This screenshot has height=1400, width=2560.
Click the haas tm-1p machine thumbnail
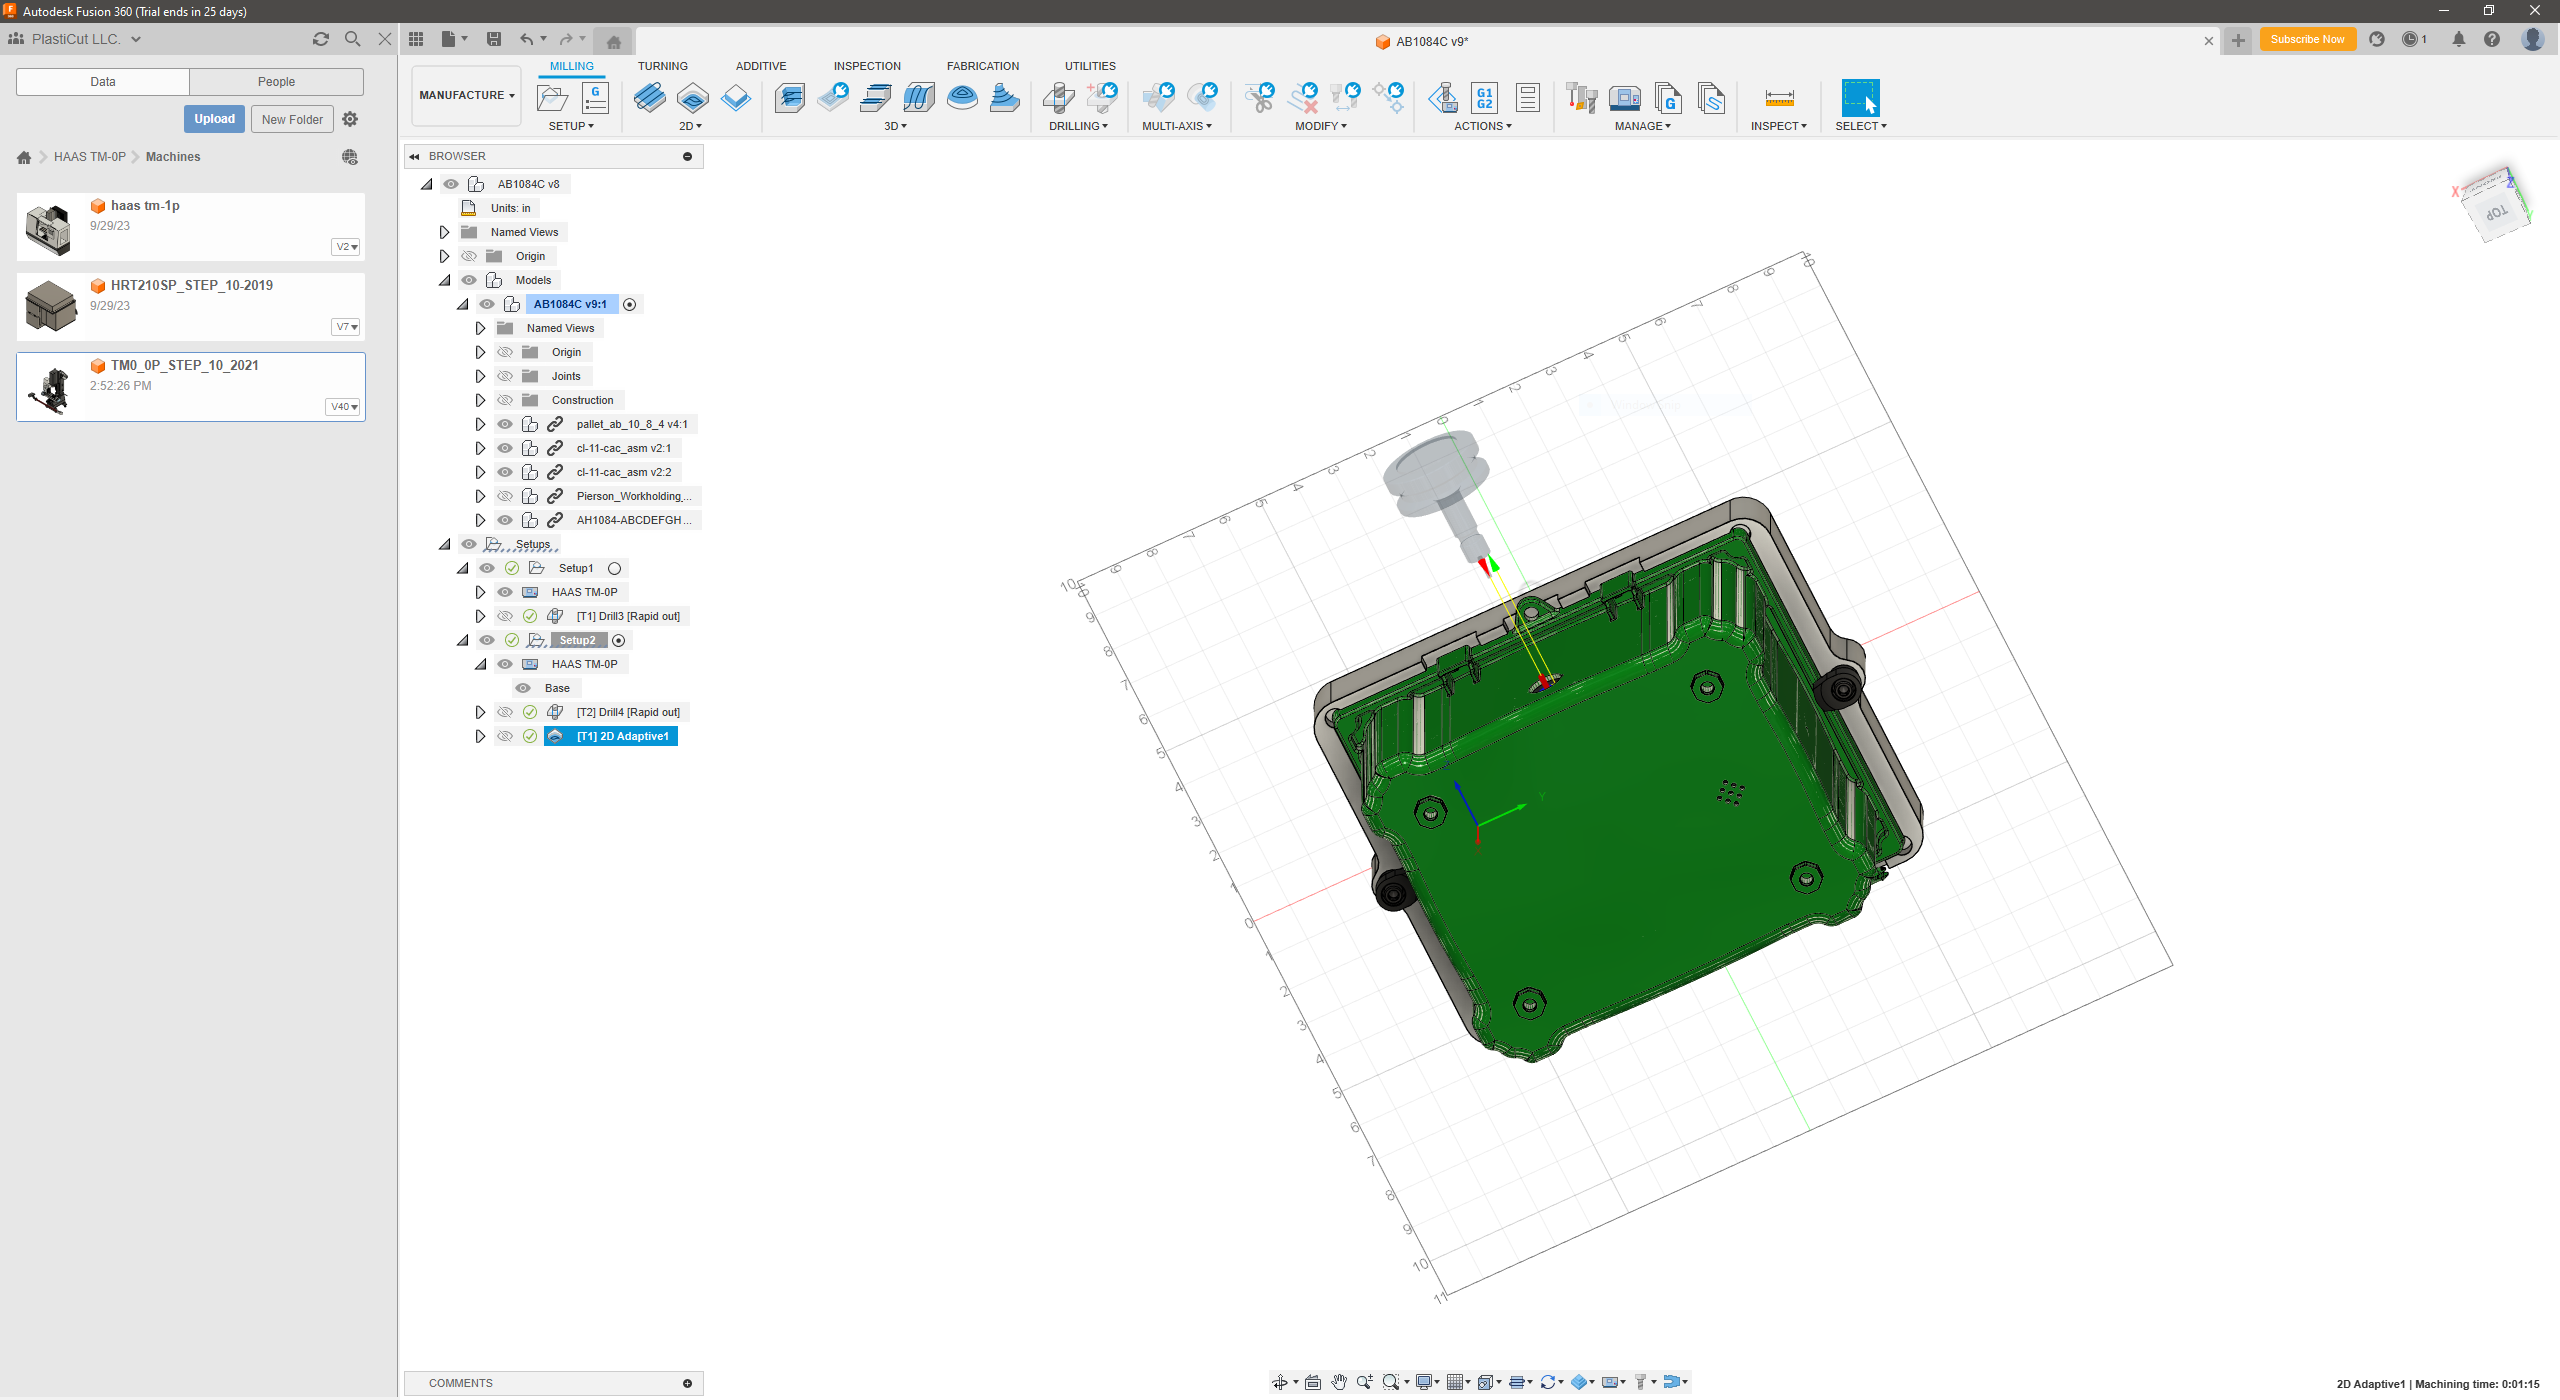point(49,226)
